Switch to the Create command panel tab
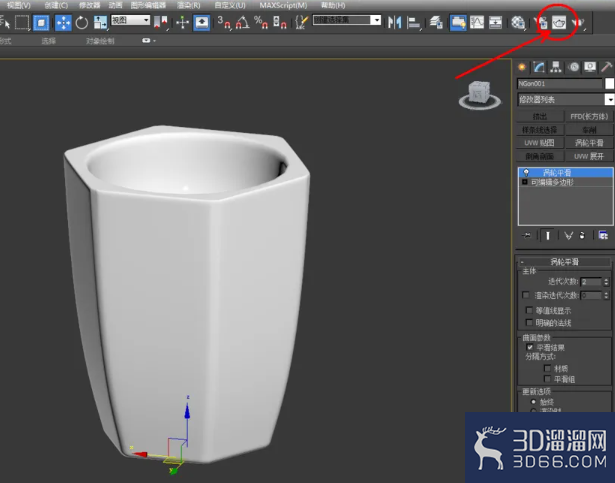This screenshot has width=615, height=483. 522,67
